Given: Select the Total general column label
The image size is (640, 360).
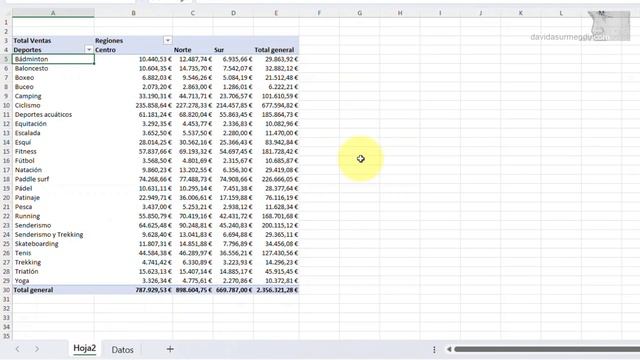Looking at the screenshot, I should click(276, 50).
